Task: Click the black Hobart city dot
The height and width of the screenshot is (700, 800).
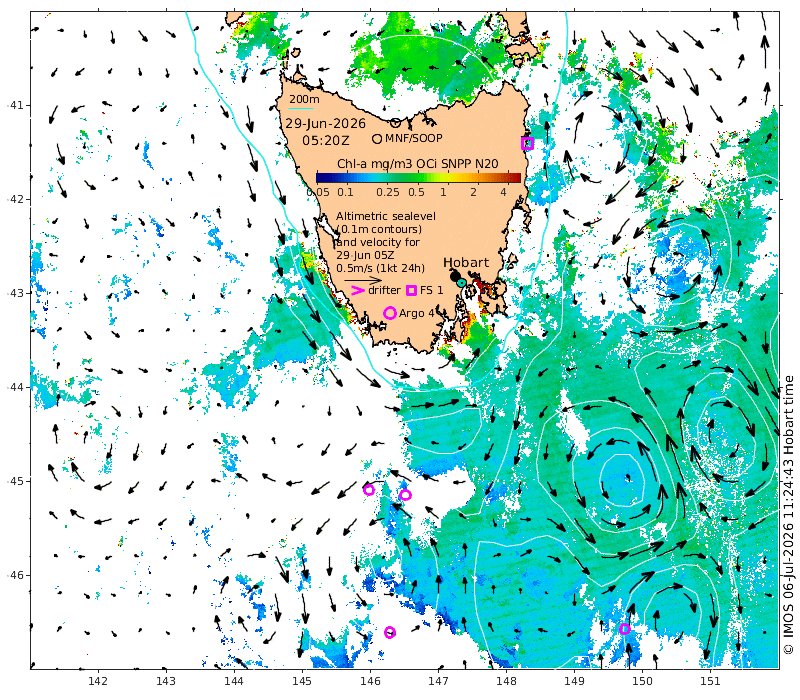Action: point(454,276)
